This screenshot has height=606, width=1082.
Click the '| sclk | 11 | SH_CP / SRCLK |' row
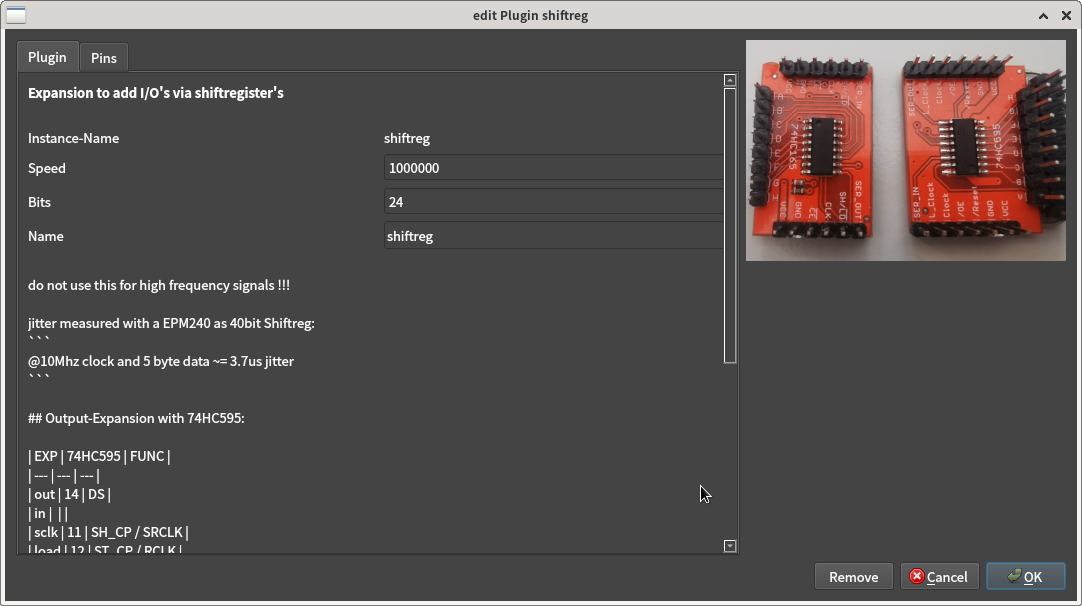click(x=108, y=532)
